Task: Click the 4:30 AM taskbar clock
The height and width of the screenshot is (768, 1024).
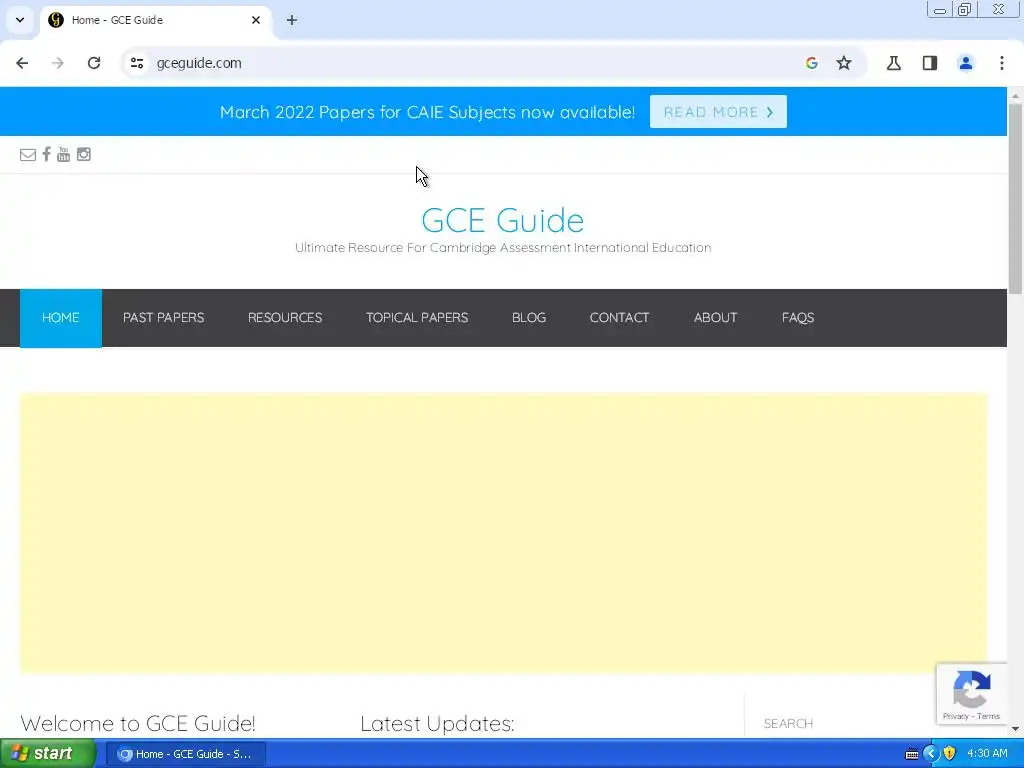Action: click(x=987, y=754)
